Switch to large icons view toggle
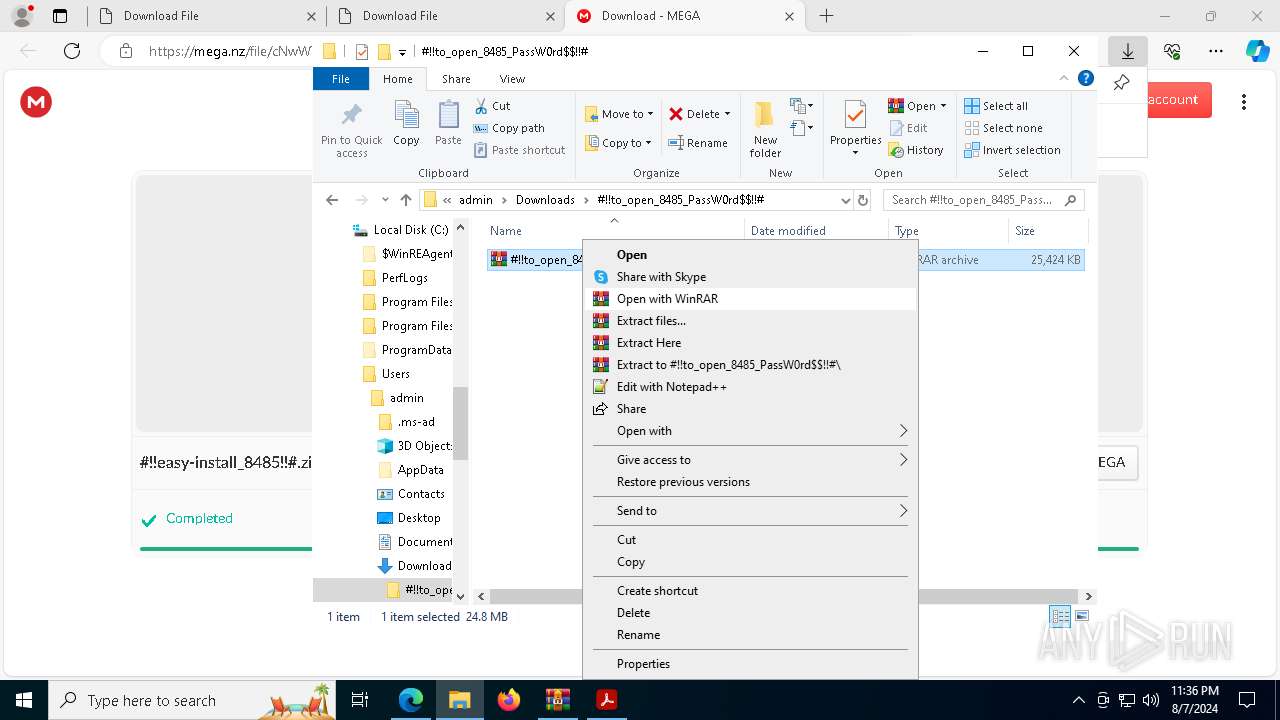 1081,616
